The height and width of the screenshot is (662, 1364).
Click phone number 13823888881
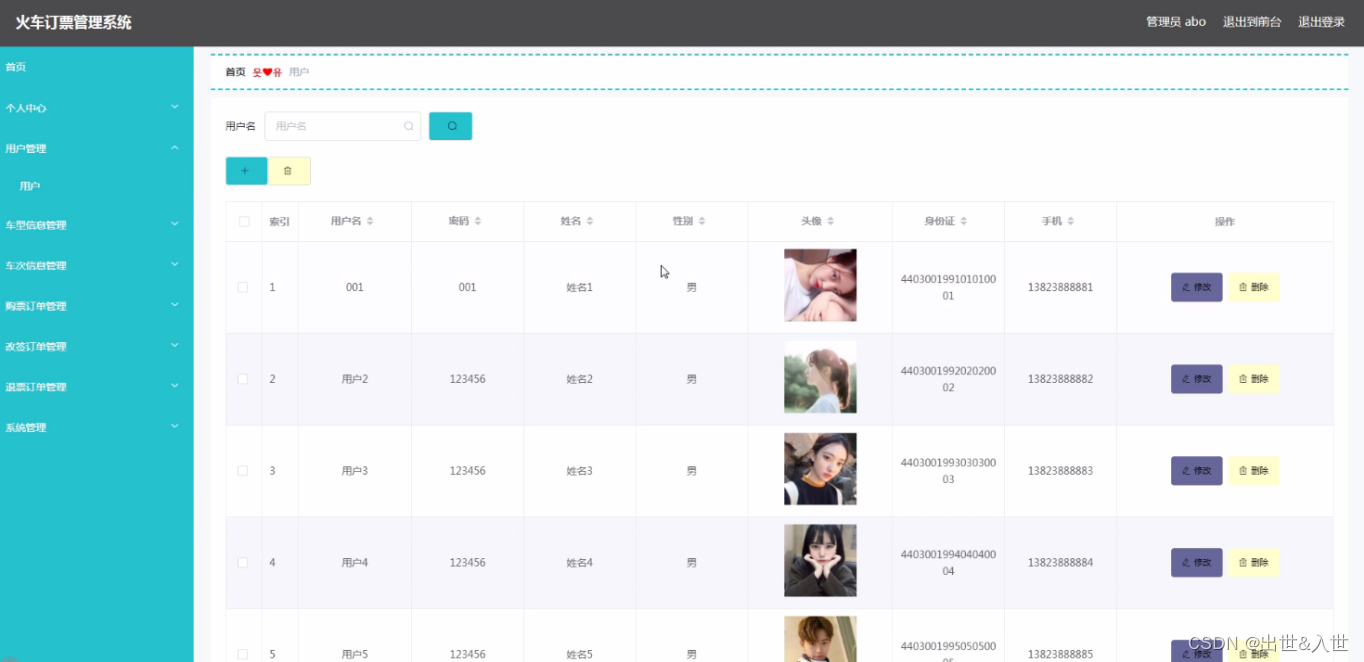coord(1060,287)
